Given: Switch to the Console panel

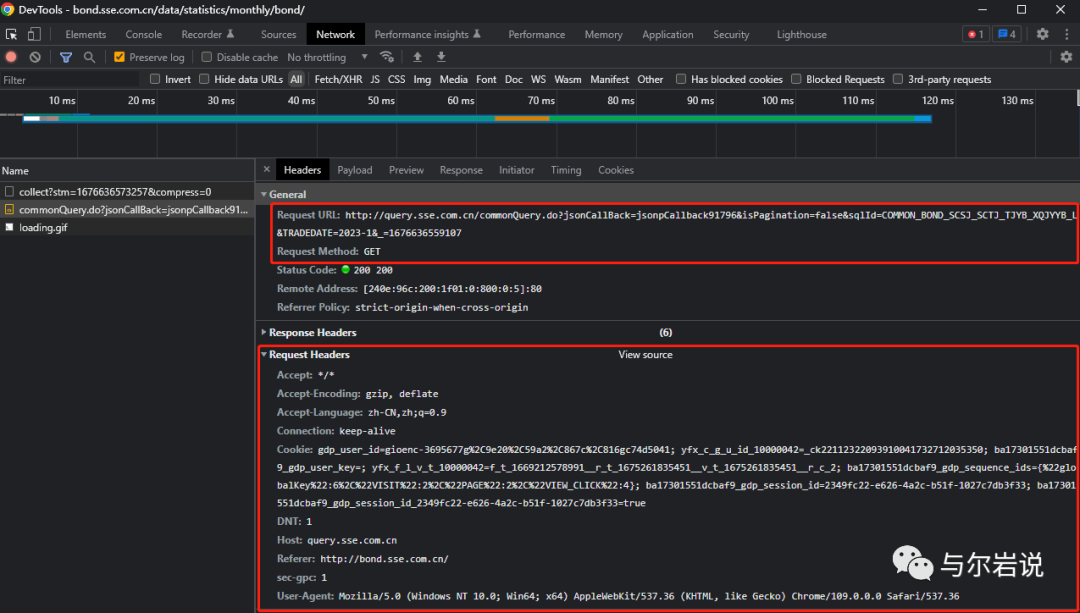Looking at the screenshot, I should pyautogui.click(x=144, y=34).
